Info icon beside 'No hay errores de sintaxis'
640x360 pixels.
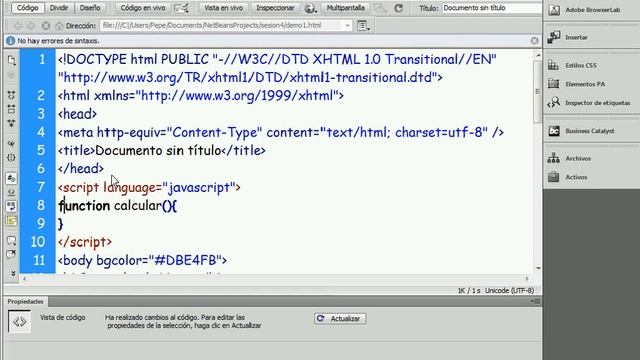pos(11,41)
